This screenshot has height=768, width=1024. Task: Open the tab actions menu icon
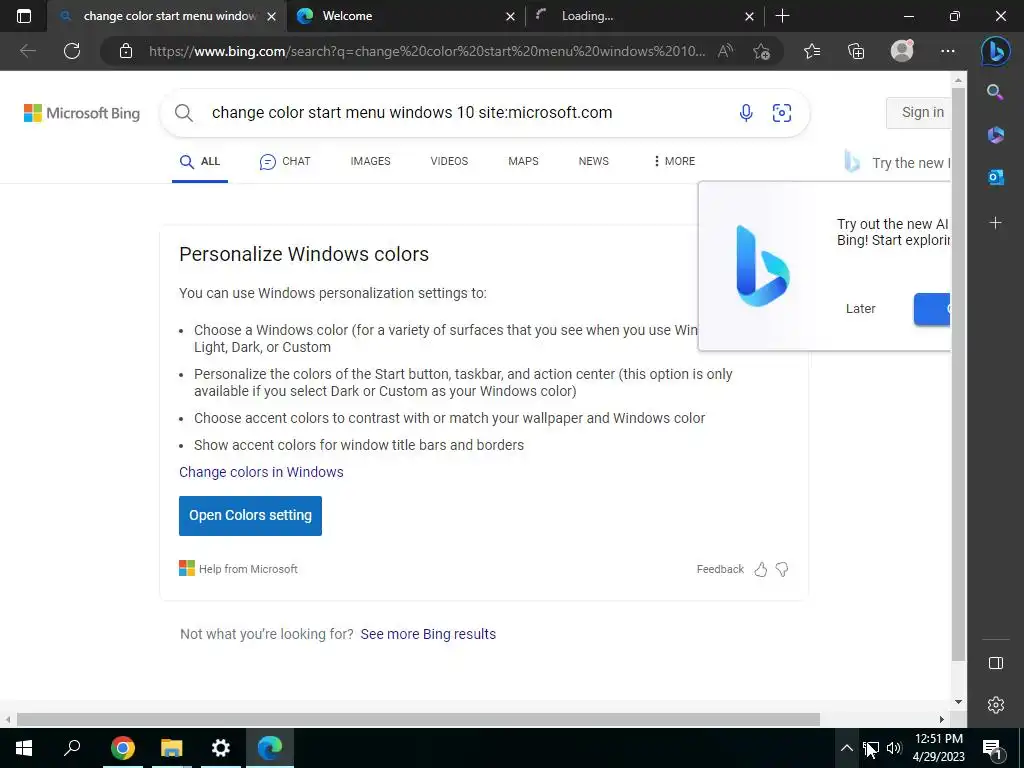[x=24, y=16]
